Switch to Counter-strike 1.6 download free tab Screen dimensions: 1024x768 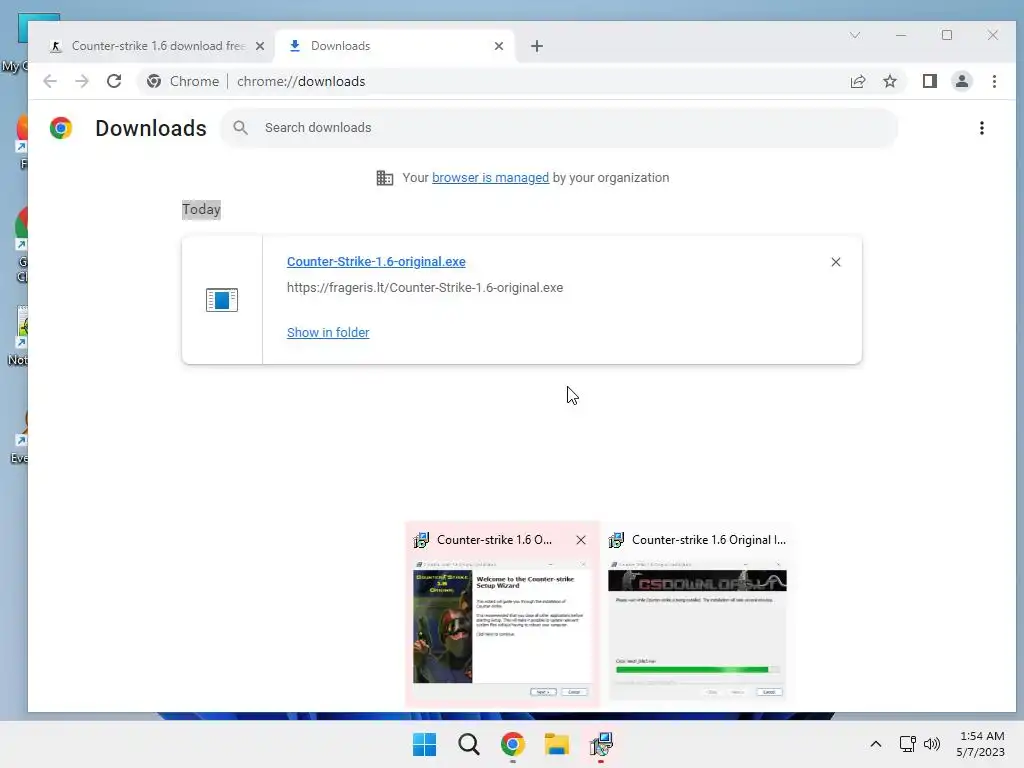[157, 46]
